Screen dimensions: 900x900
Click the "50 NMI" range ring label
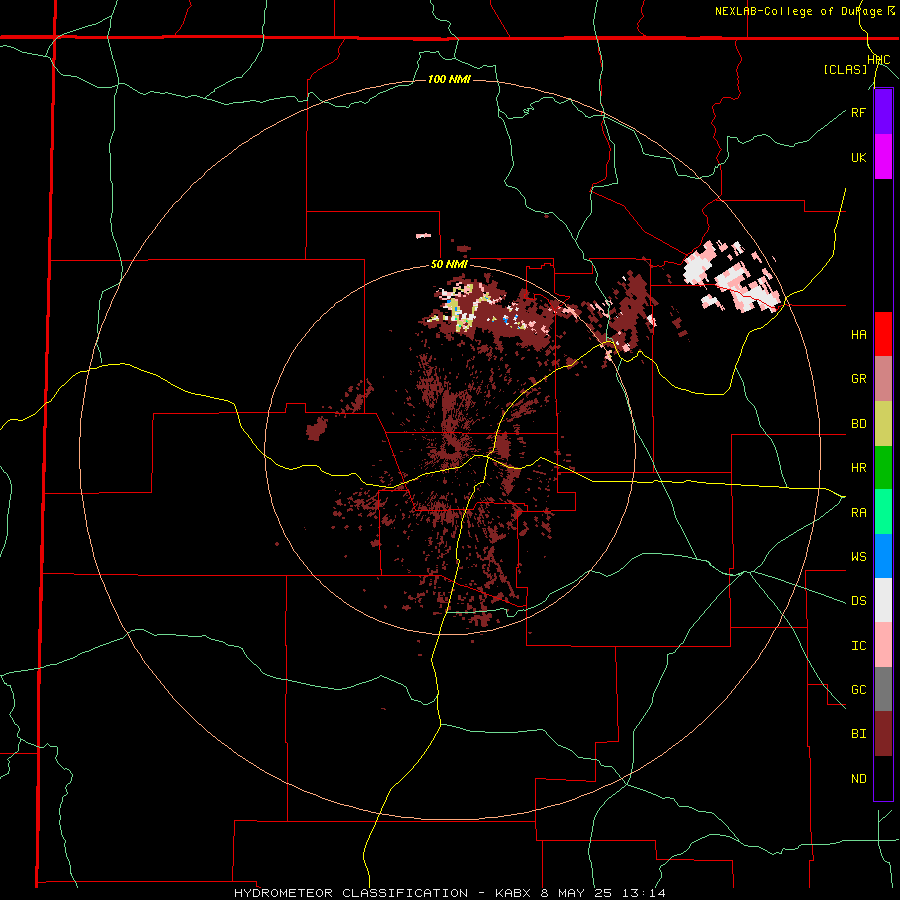pyautogui.click(x=449, y=264)
